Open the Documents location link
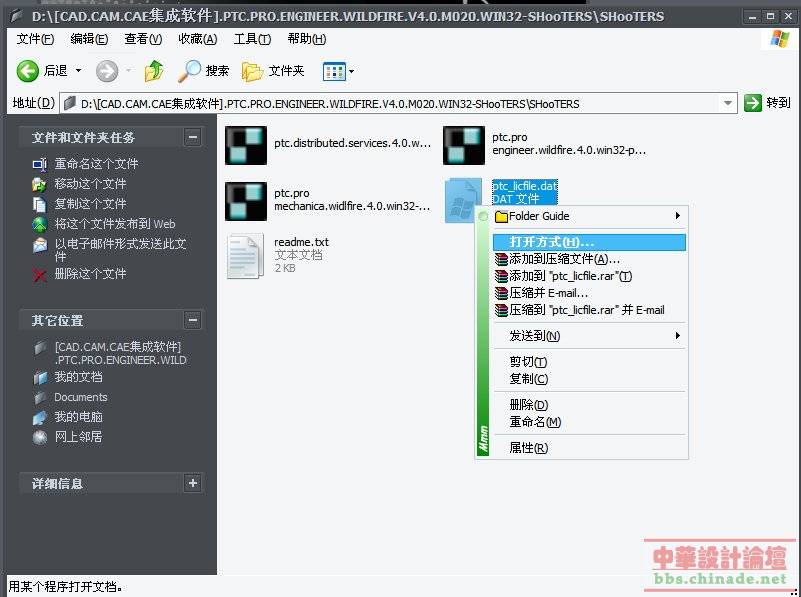The height and width of the screenshot is (597, 801). [x=81, y=397]
